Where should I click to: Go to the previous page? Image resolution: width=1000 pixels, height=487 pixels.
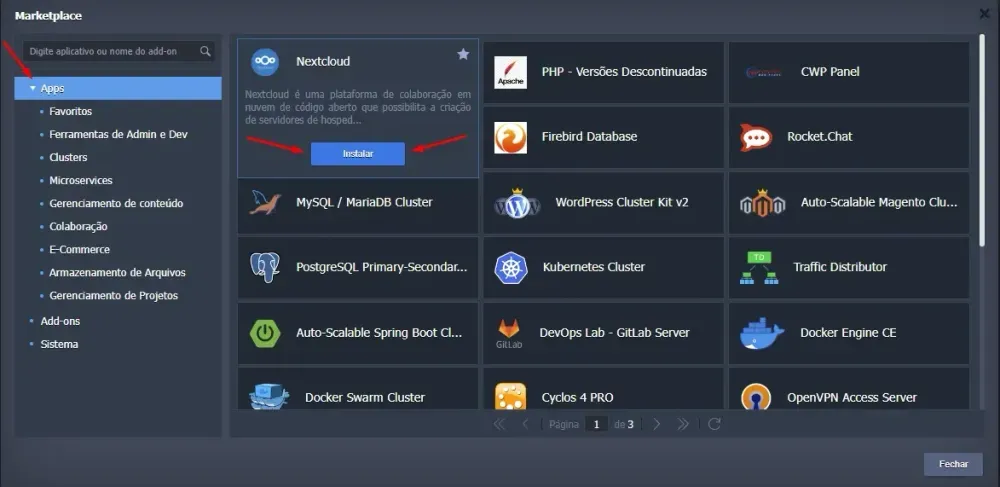click(525, 424)
